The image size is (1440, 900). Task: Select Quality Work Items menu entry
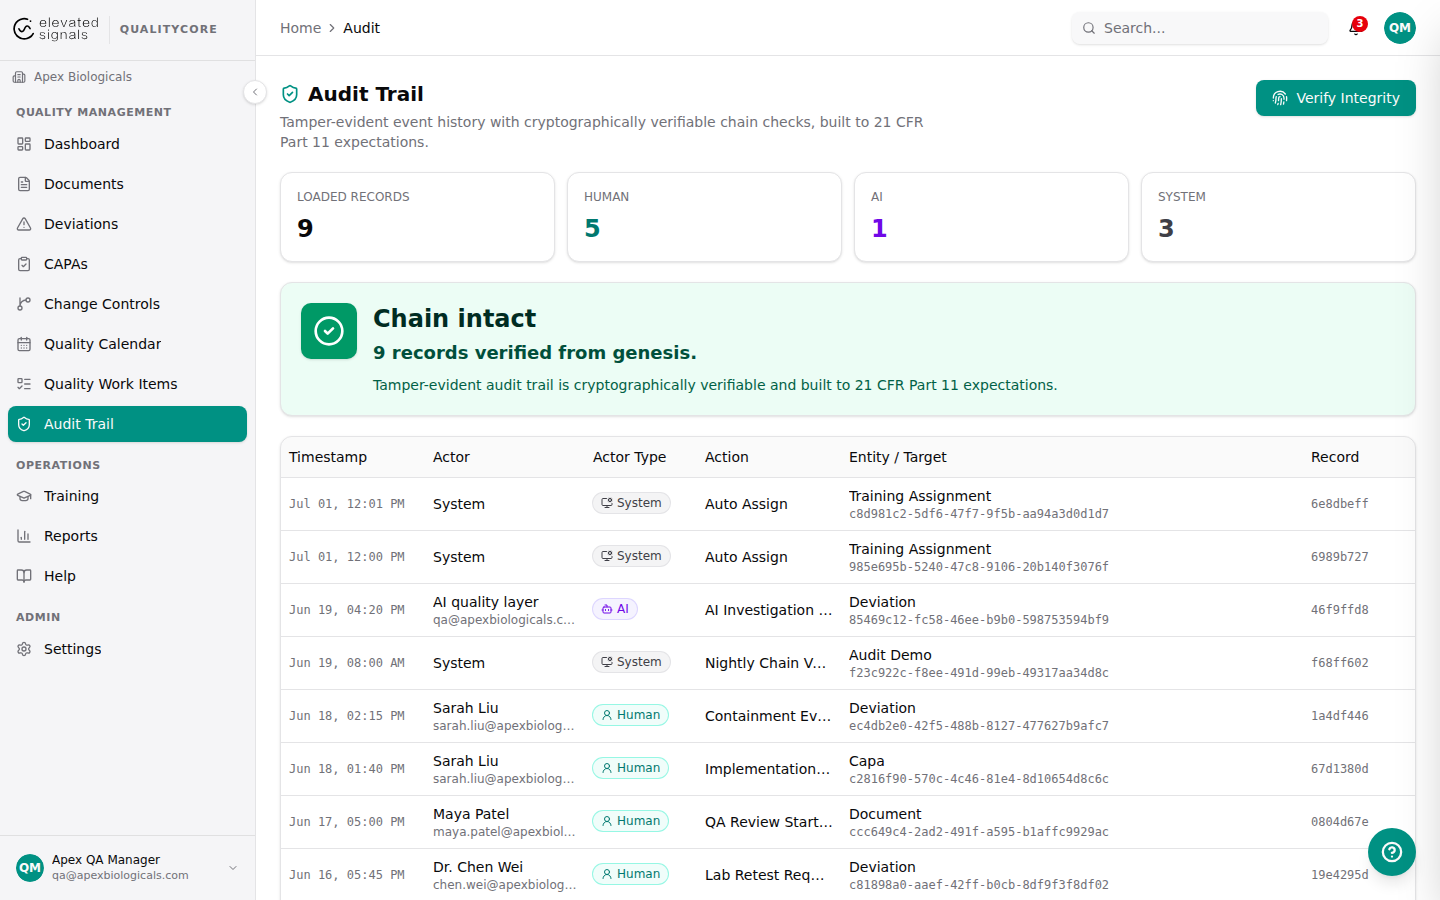127,384
